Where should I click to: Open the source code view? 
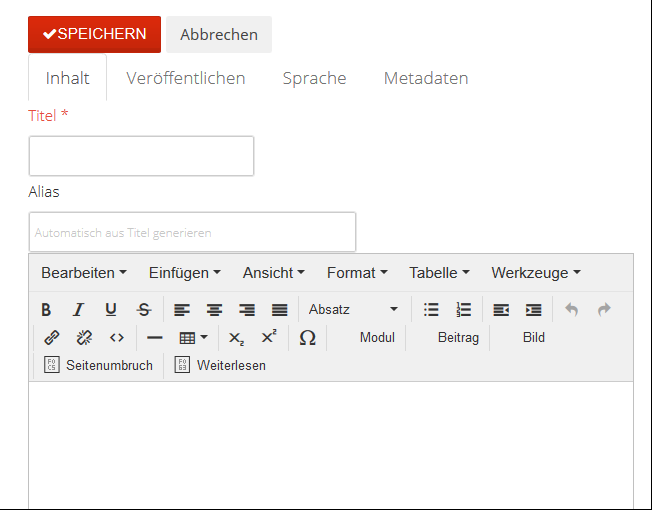click(117, 338)
